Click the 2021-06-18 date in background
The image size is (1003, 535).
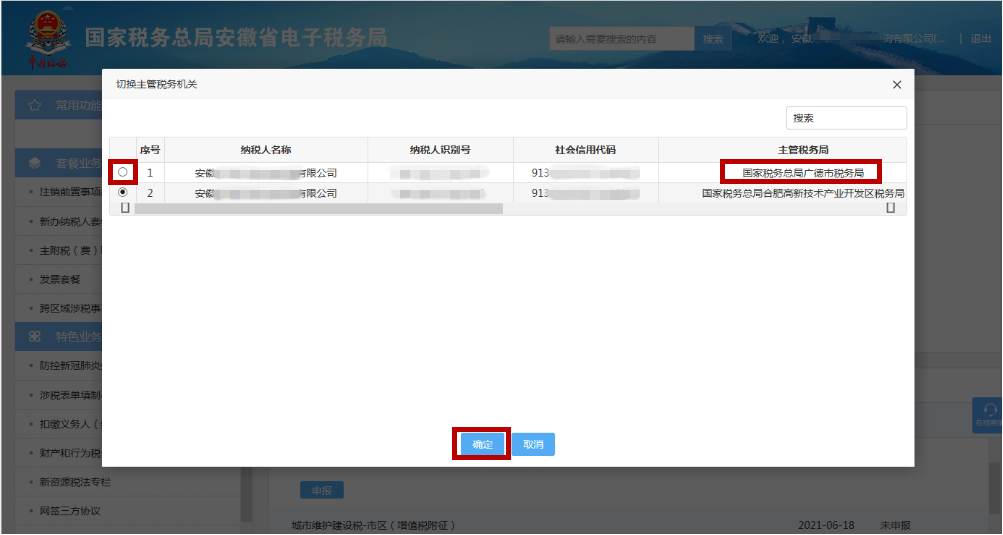pyautogui.click(x=826, y=525)
